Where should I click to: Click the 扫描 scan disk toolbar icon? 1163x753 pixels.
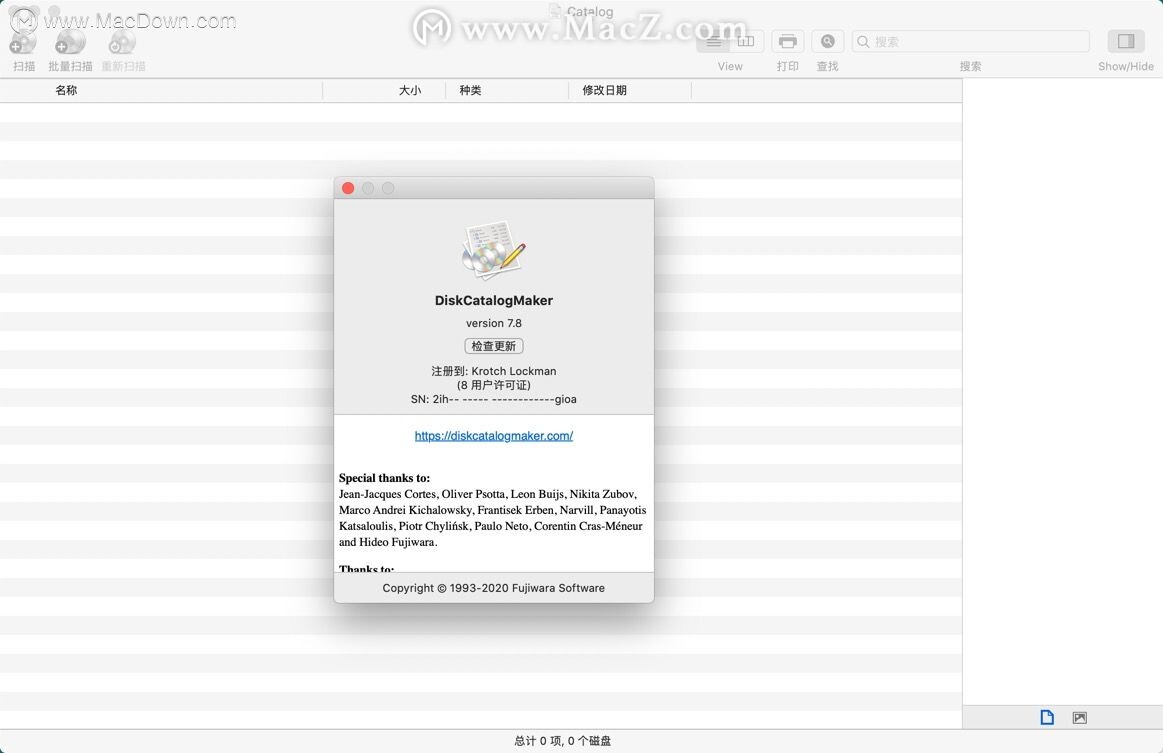click(x=23, y=42)
